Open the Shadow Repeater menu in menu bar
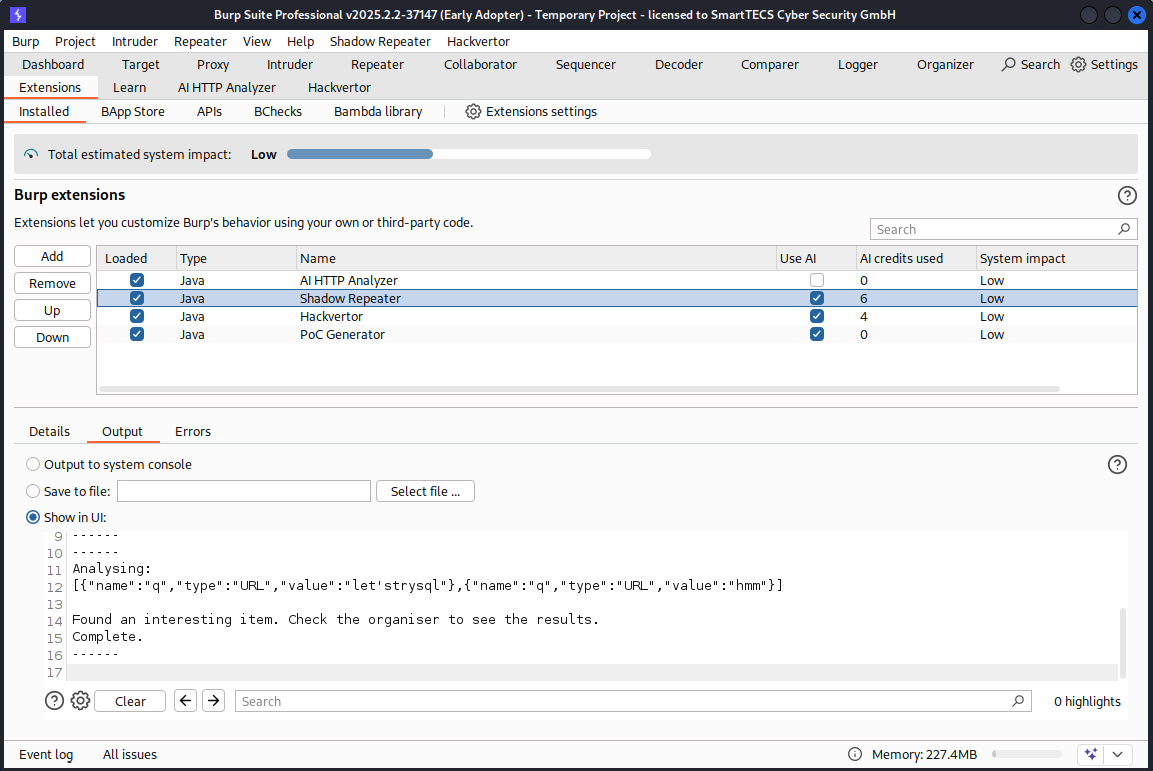The height and width of the screenshot is (771, 1153). tap(380, 42)
